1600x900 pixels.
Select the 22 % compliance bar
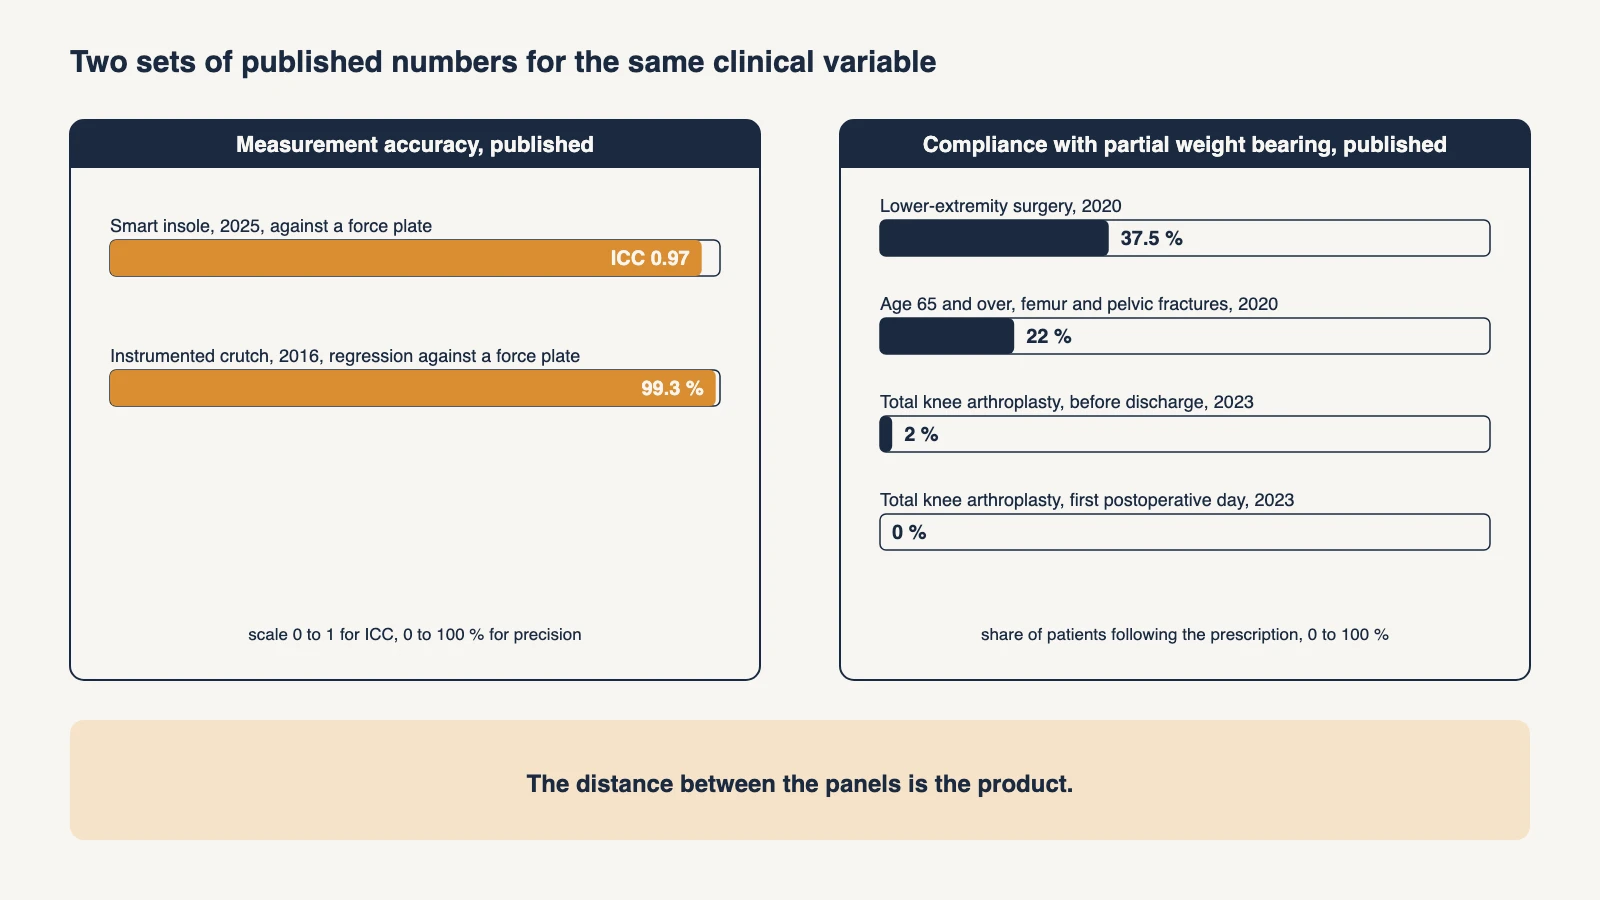(x=1185, y=336)
